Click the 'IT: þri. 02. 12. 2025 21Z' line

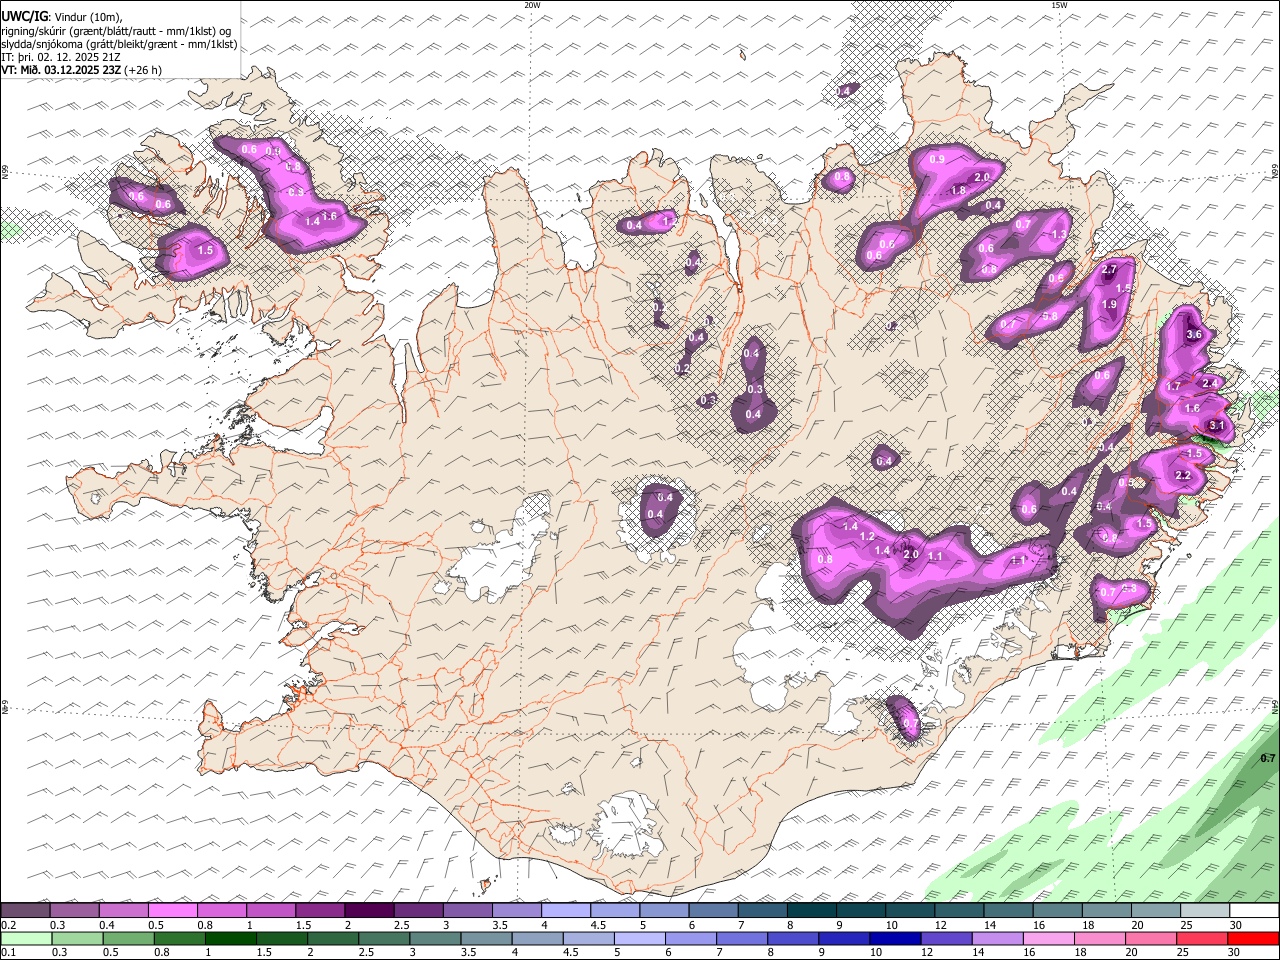pyautogui.click(x=61, y=57)
